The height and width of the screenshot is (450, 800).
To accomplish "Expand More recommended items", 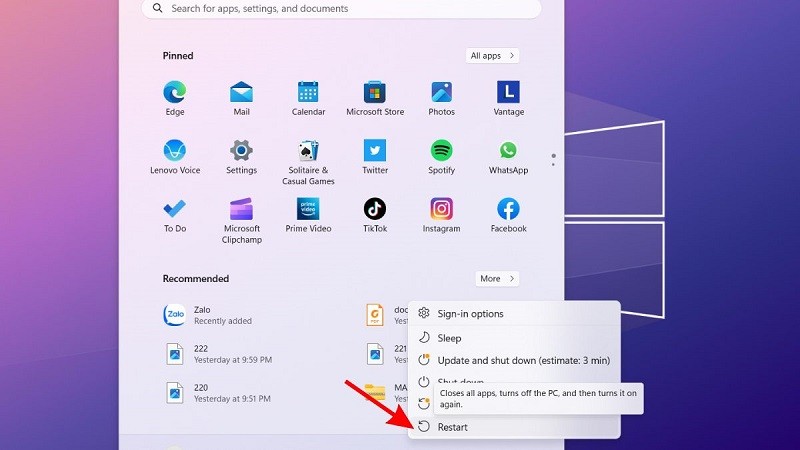I will coord(497,279).
